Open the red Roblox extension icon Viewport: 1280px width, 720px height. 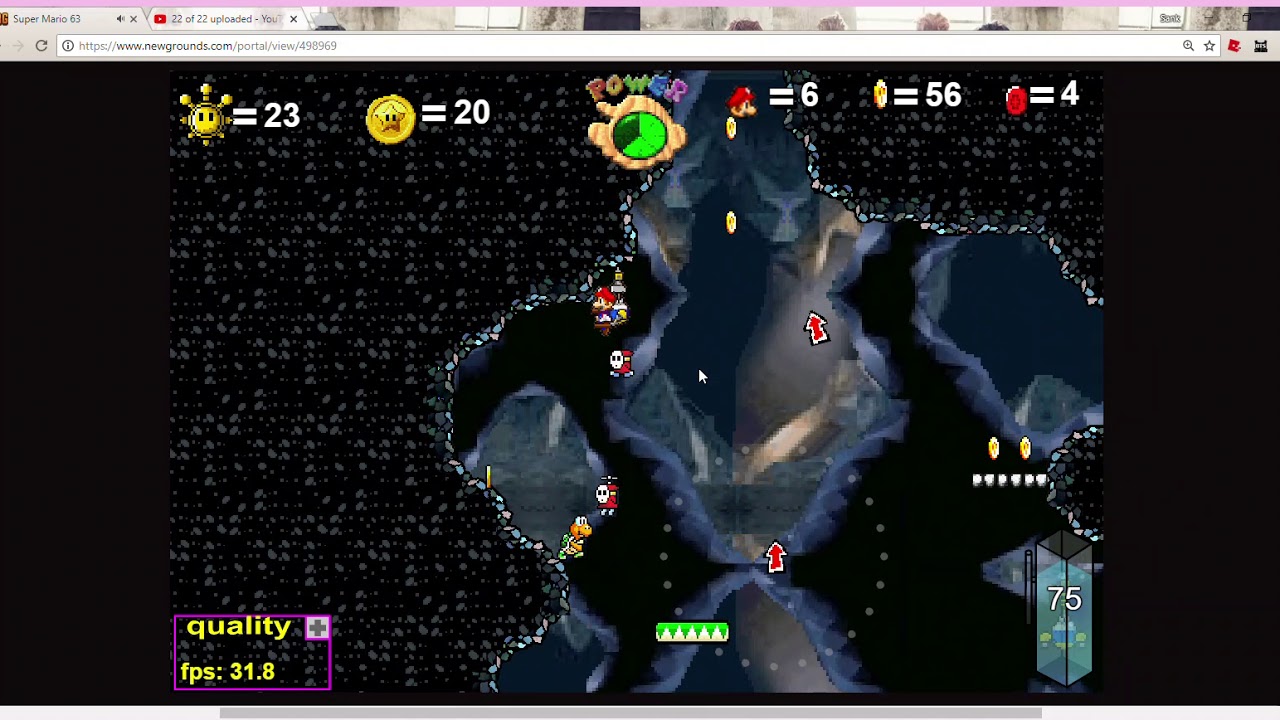pos(1234,46)
